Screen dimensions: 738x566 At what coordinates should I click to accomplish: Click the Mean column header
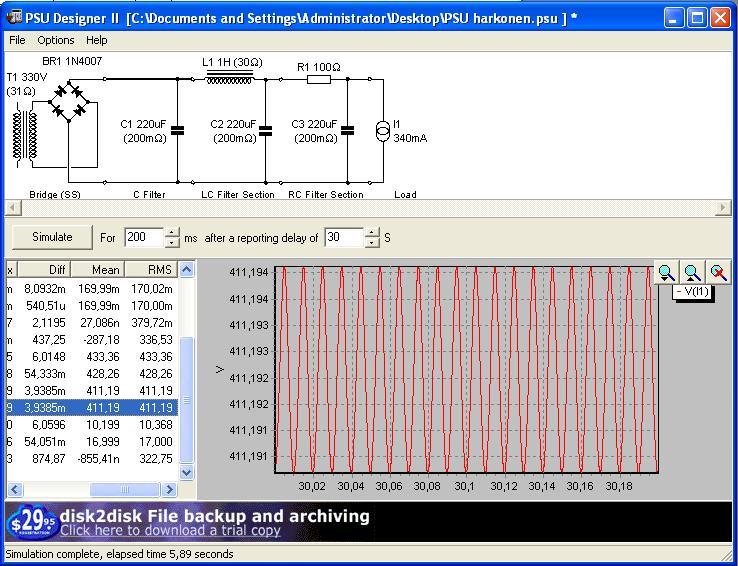[x=99, y=269]
